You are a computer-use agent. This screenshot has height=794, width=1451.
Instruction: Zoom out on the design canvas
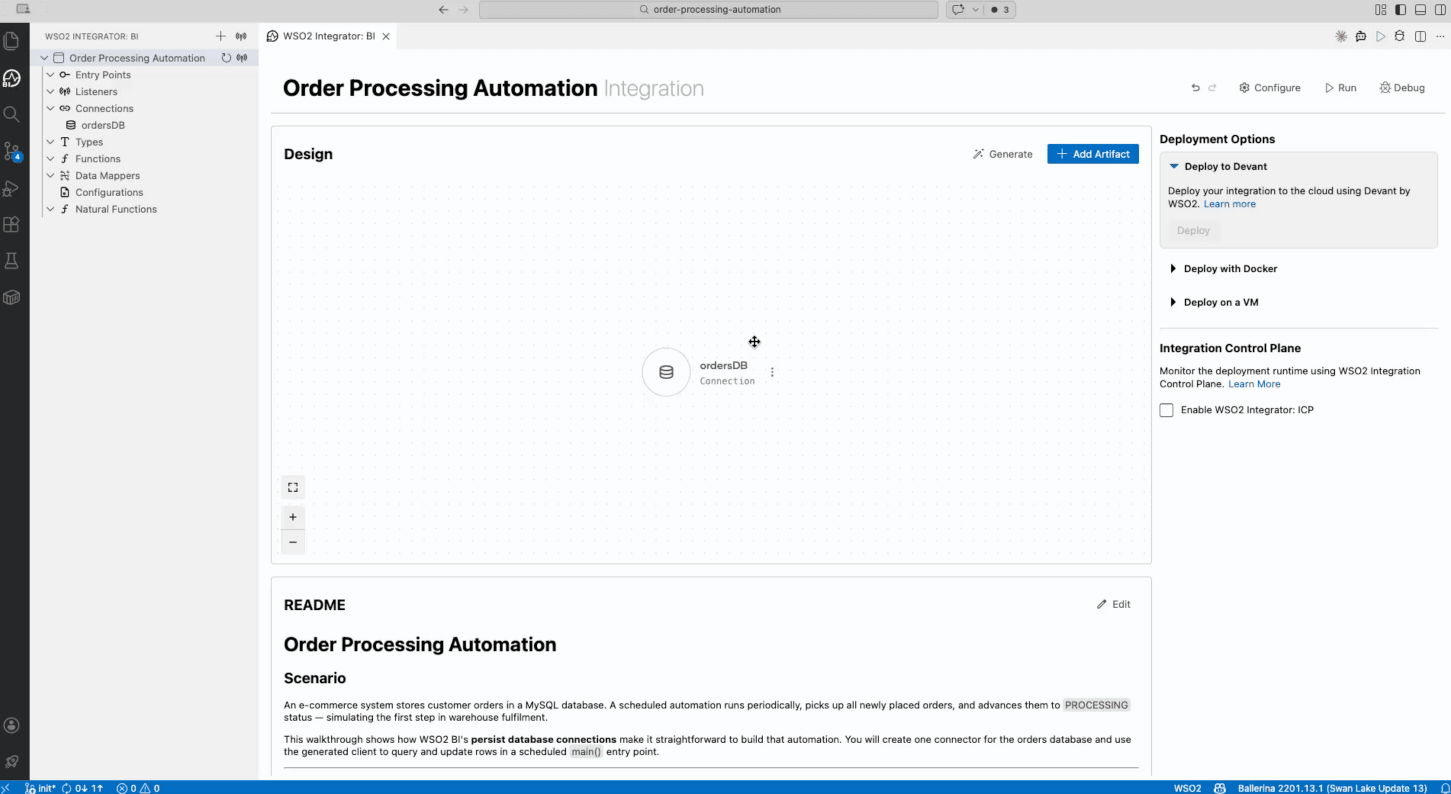pos(293,542)
